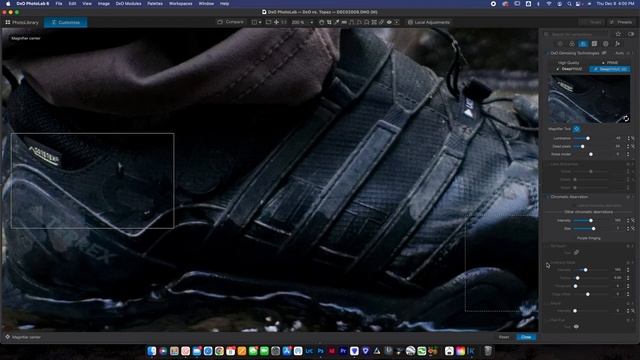Screen dimensions: 640x360
Task: Open Lightroom Classic from the Dock
Action: (309, 351)
